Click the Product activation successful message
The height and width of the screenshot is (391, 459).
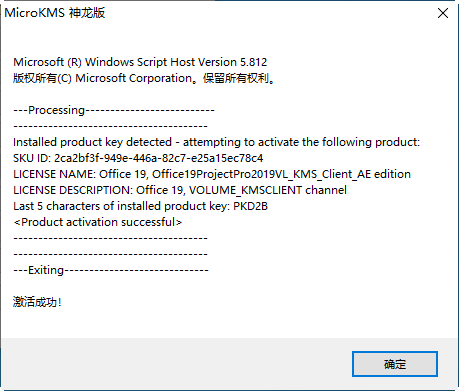tap(98, 222)
